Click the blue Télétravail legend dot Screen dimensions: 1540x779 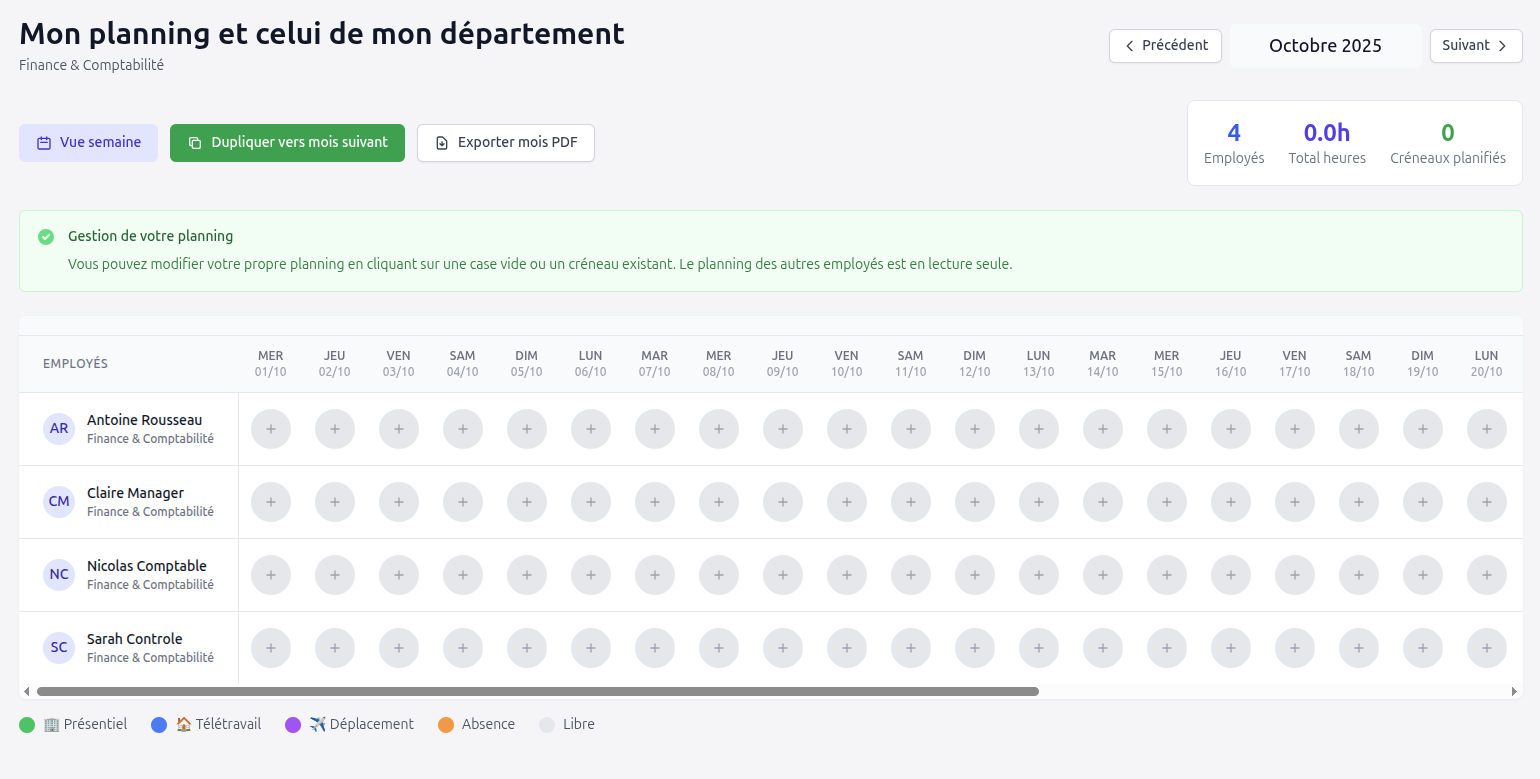(x=159, y=725)
